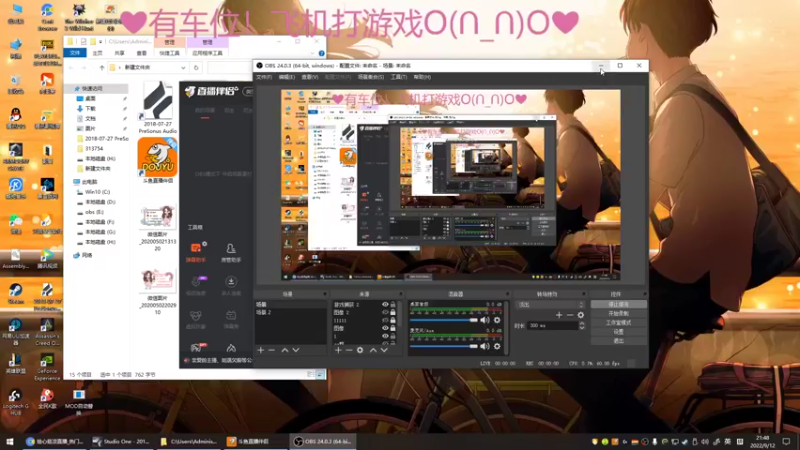Click 开始录制 button in OBS controls
Image resolution: width=800 pixels, height=450 pixels.
[x=618, y=314]
